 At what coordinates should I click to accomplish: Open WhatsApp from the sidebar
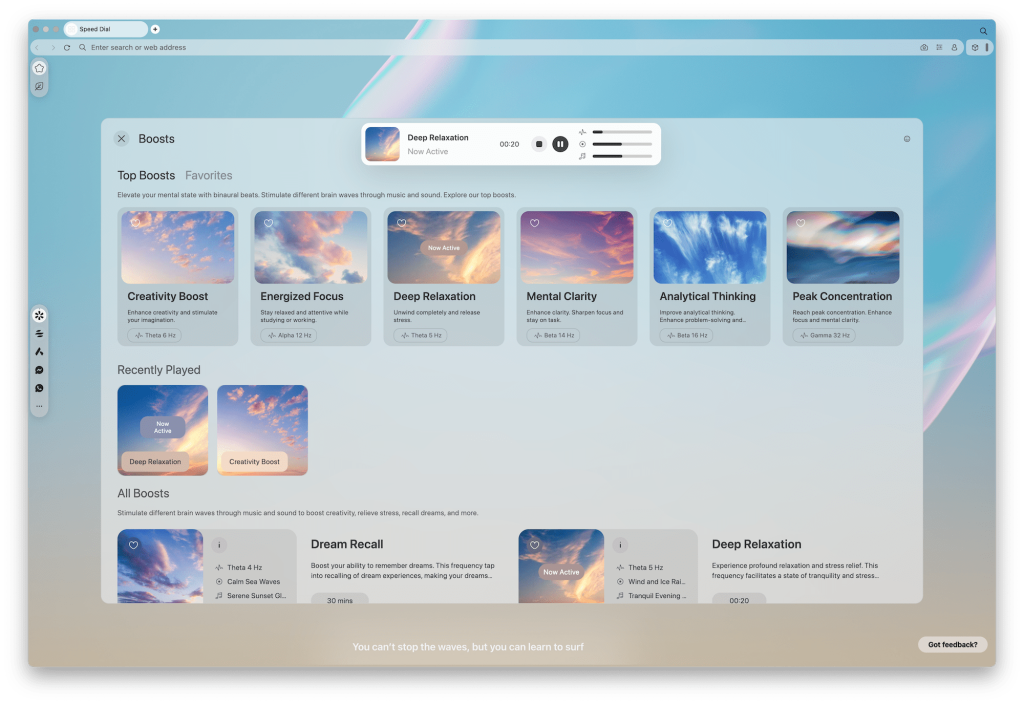click(39, 388)
